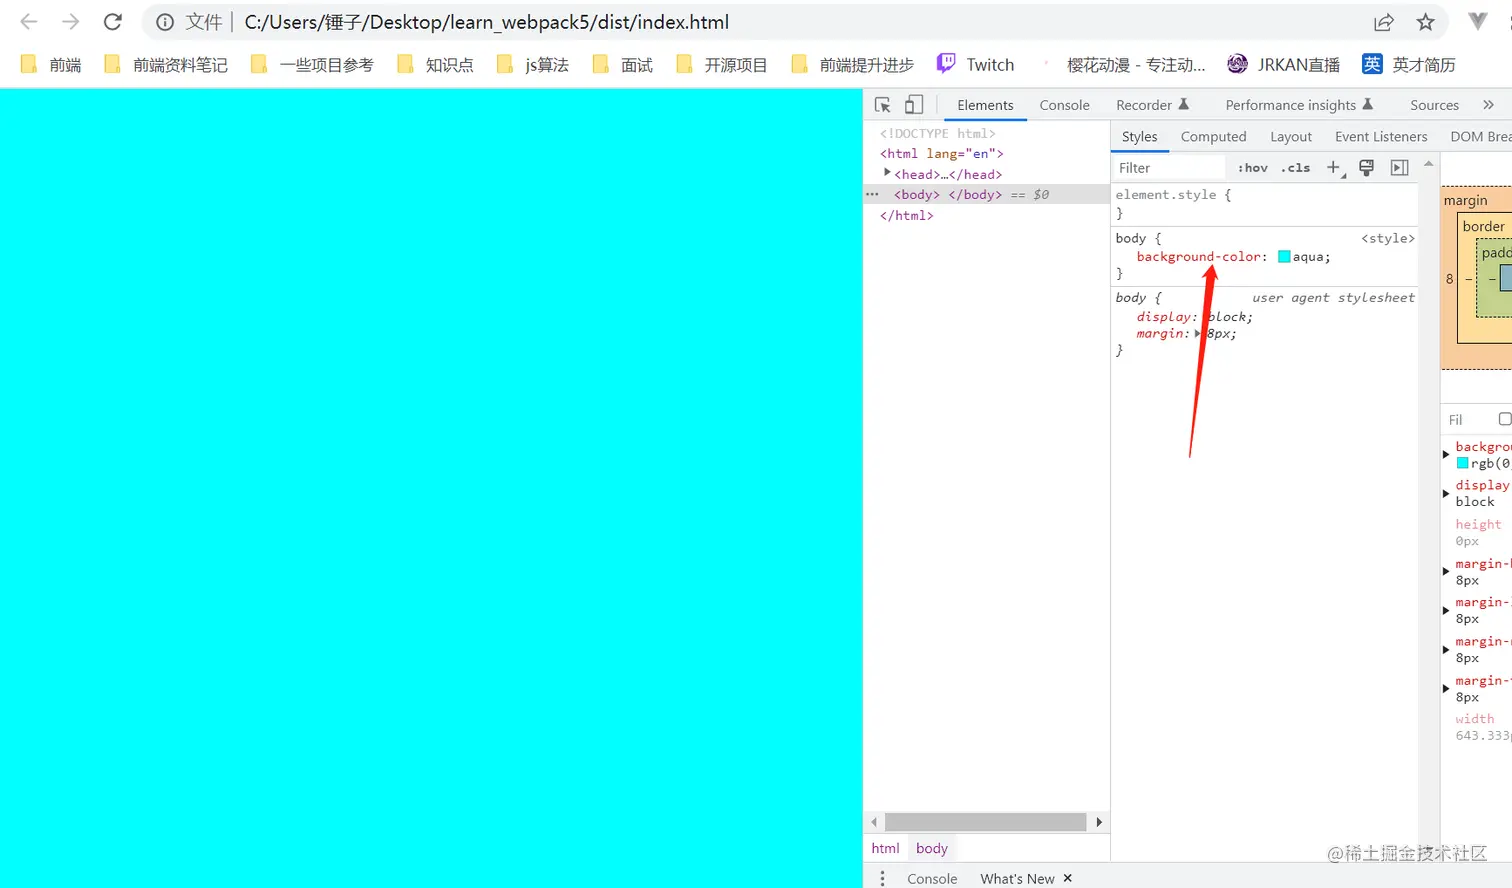Select the Event Listeners sidebar tab

1381,137
